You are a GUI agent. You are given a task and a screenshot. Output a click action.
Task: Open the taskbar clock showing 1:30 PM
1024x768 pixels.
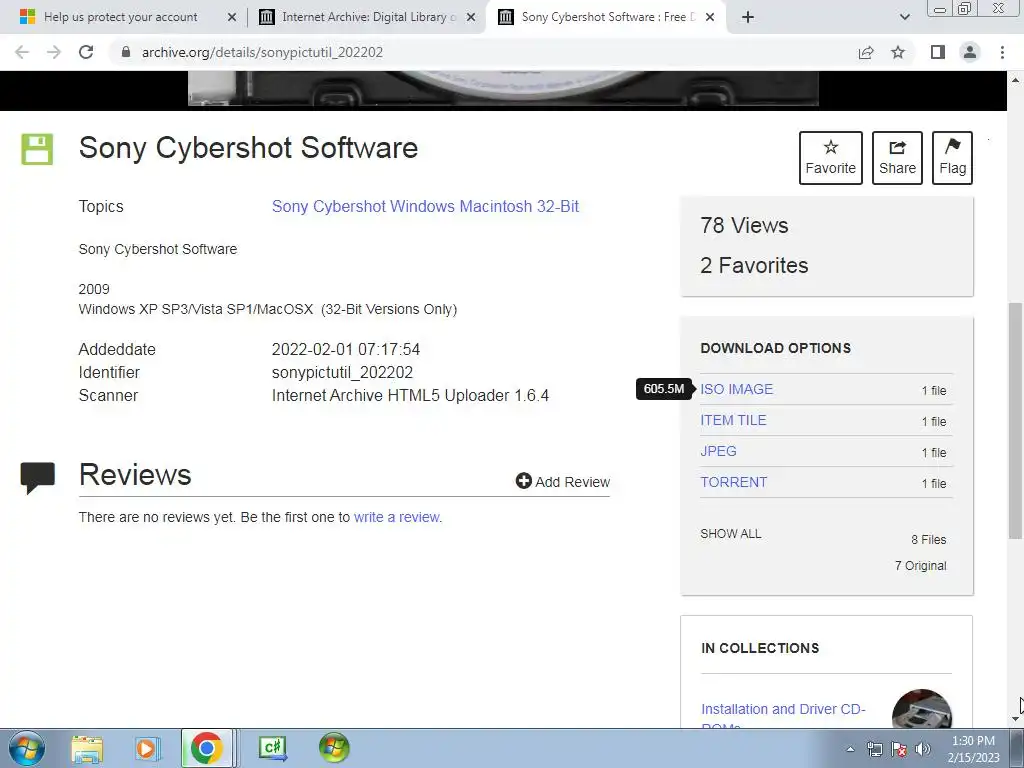973,749
